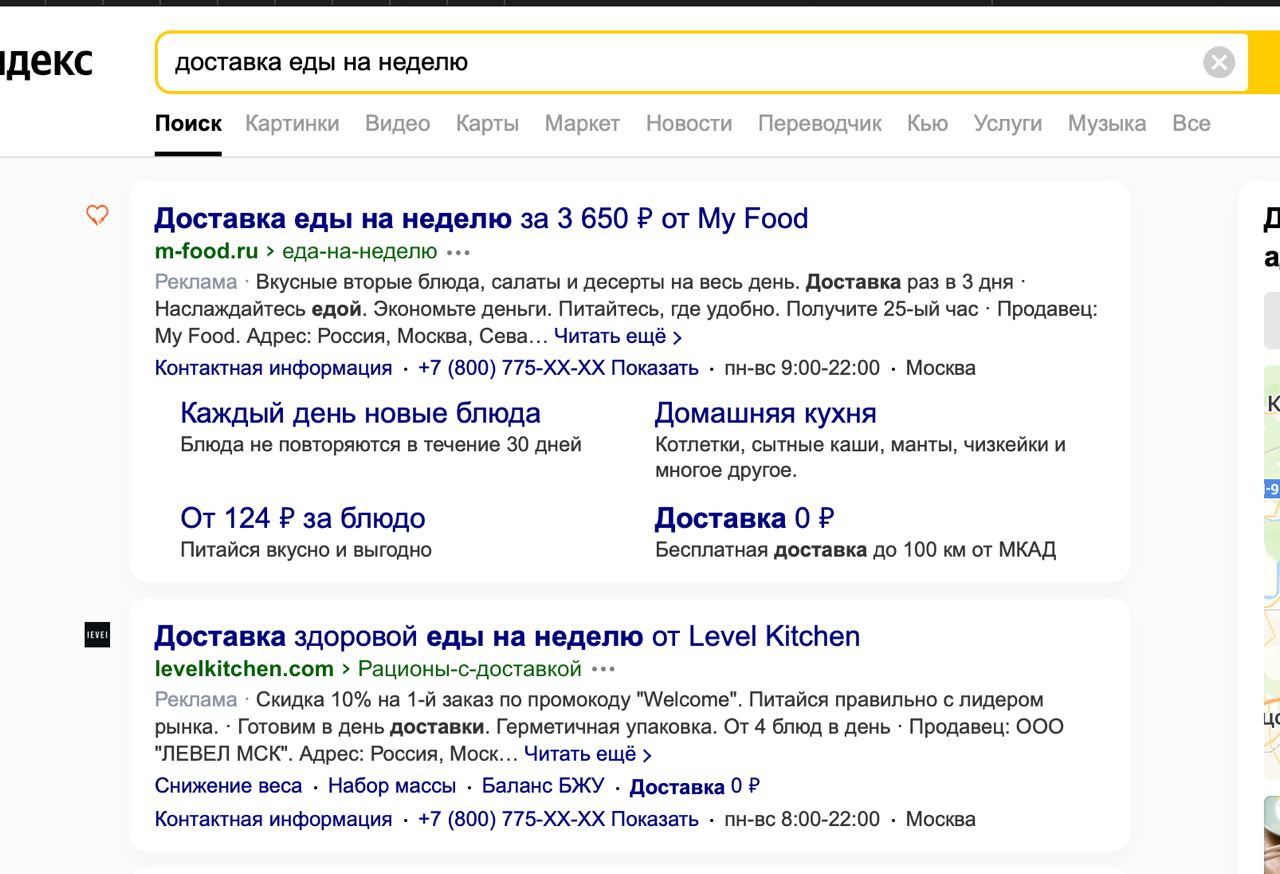Open the Домашняя кухня sitelink
The image size is (1280, 874).
point(765,413)
